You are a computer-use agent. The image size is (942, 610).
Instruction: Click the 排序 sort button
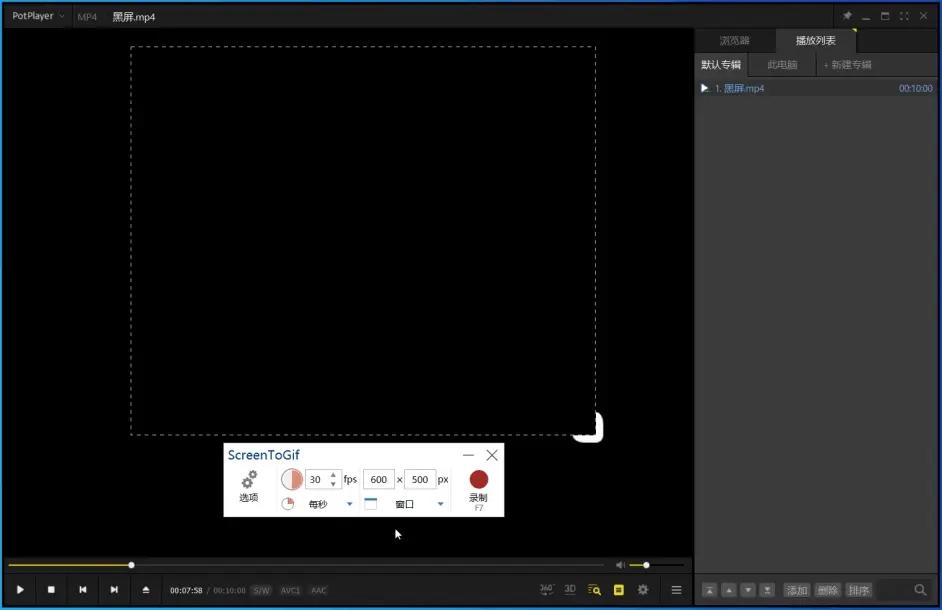coord(858,590)
